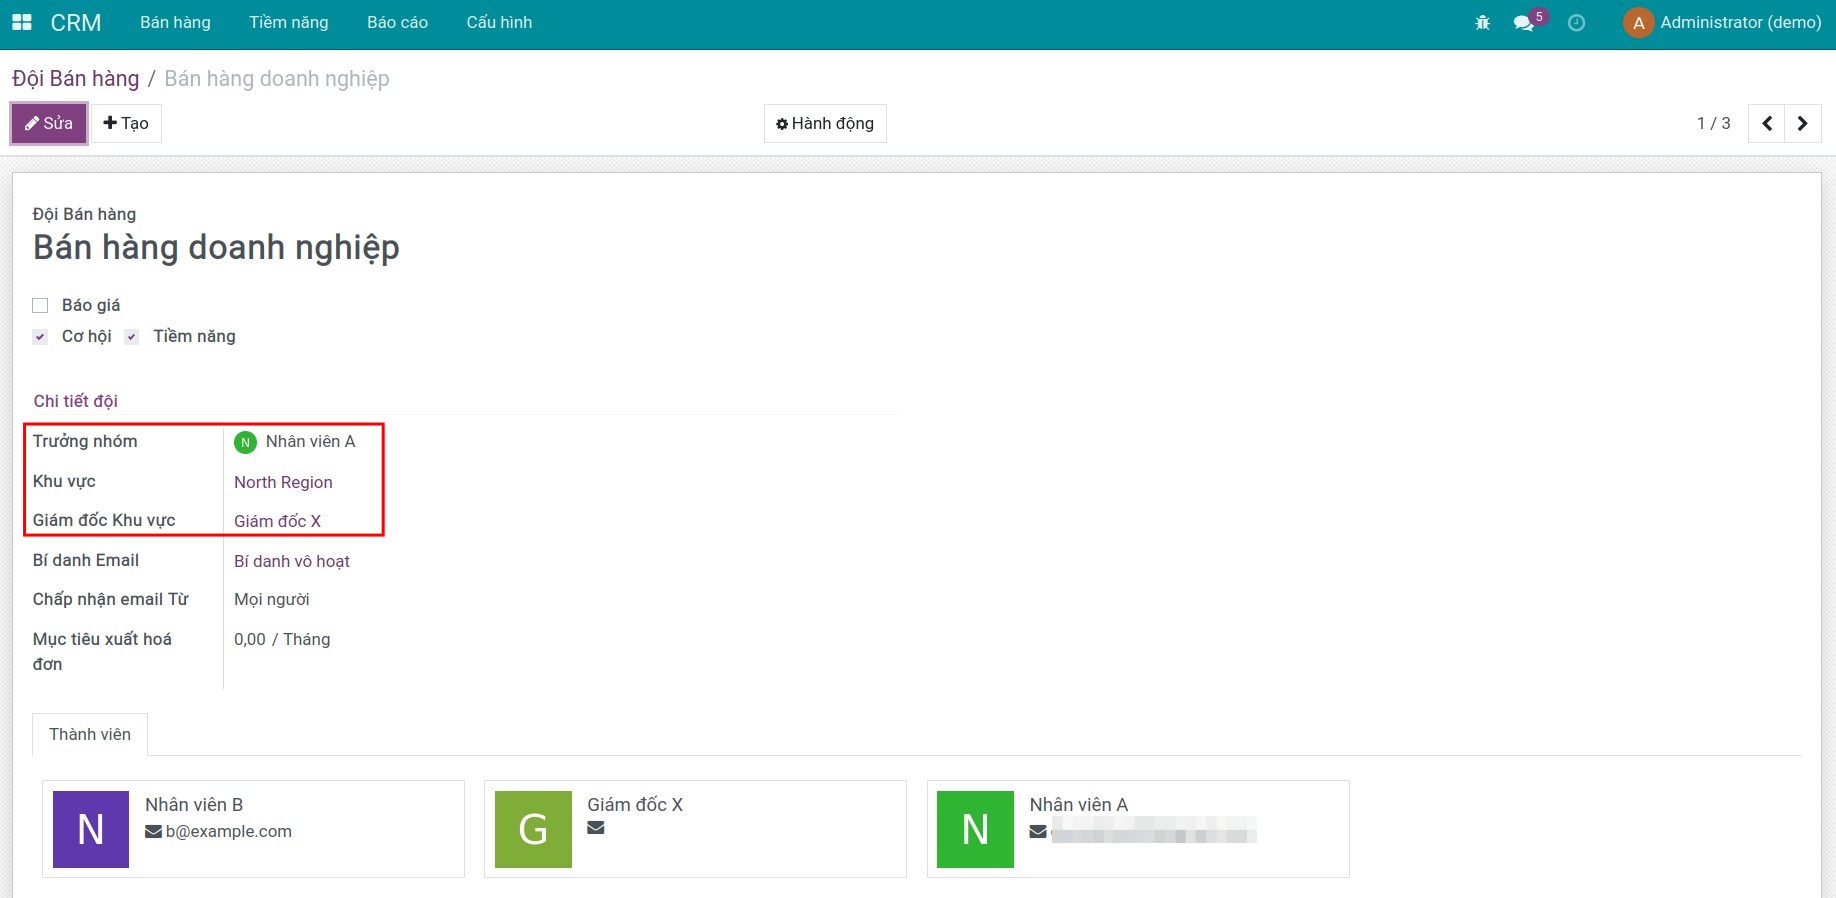The image size is (1836, 898).
Task: Click Khu vực field label
Action: 64,481
